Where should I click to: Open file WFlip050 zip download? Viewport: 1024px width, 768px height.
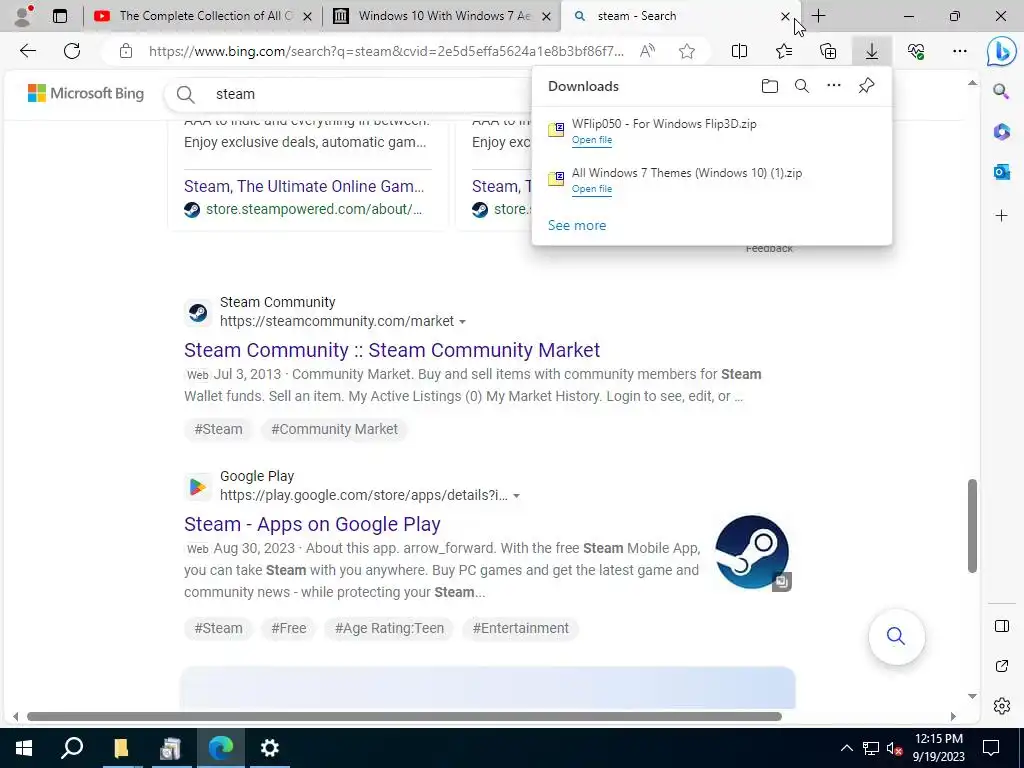point(592,140)
